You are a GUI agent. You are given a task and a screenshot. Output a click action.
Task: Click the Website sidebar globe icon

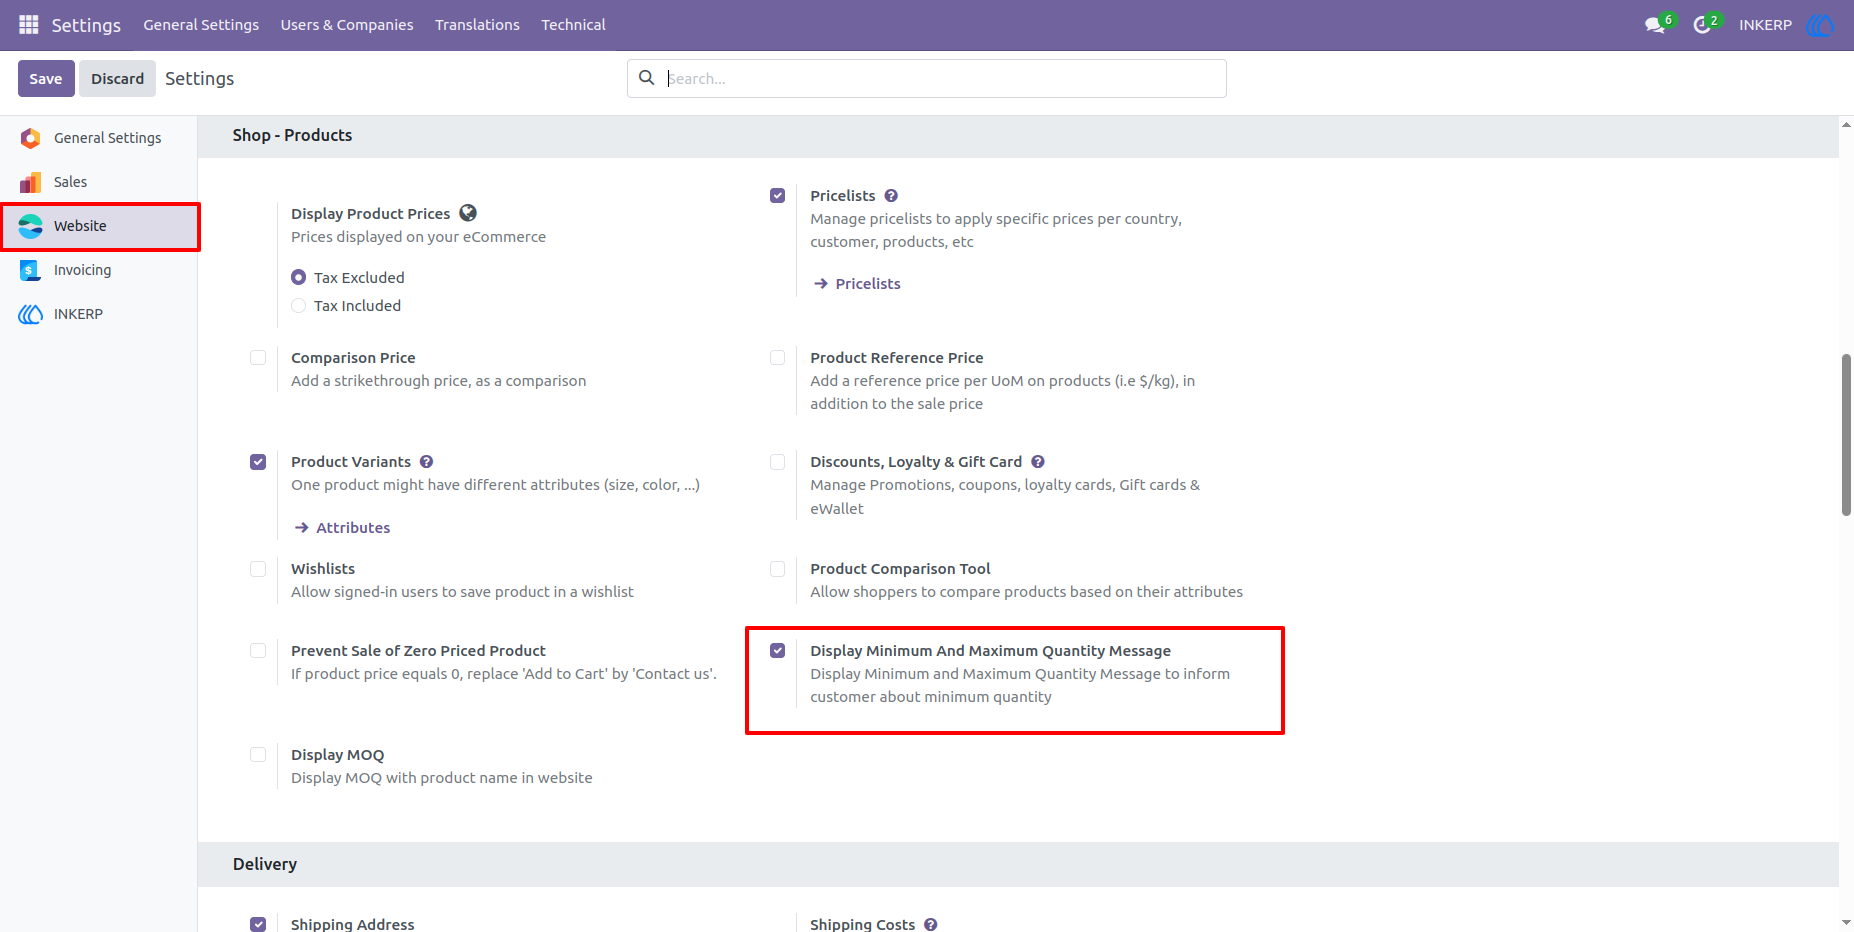31,226
